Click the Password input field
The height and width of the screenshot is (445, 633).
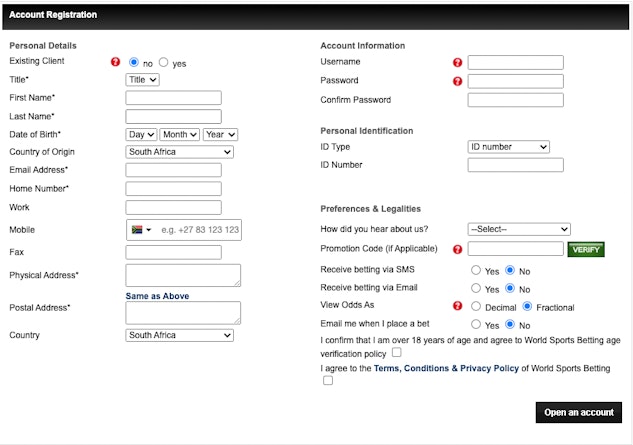[x=516, y=81]
